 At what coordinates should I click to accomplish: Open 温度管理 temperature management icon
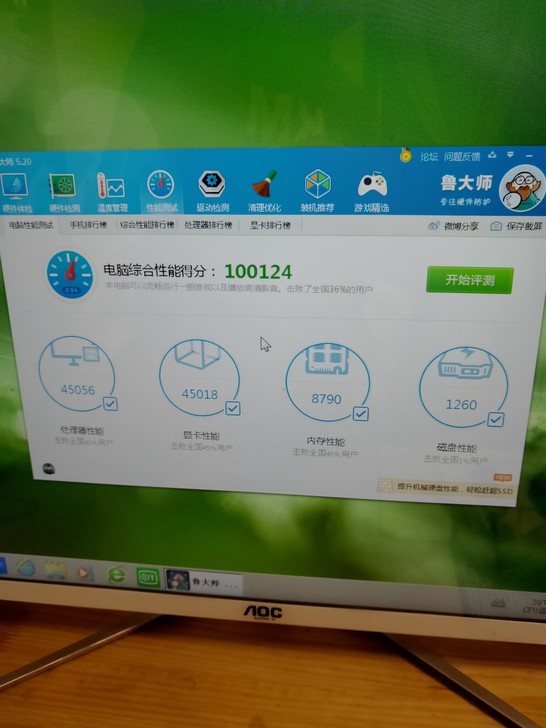point(111,192)
